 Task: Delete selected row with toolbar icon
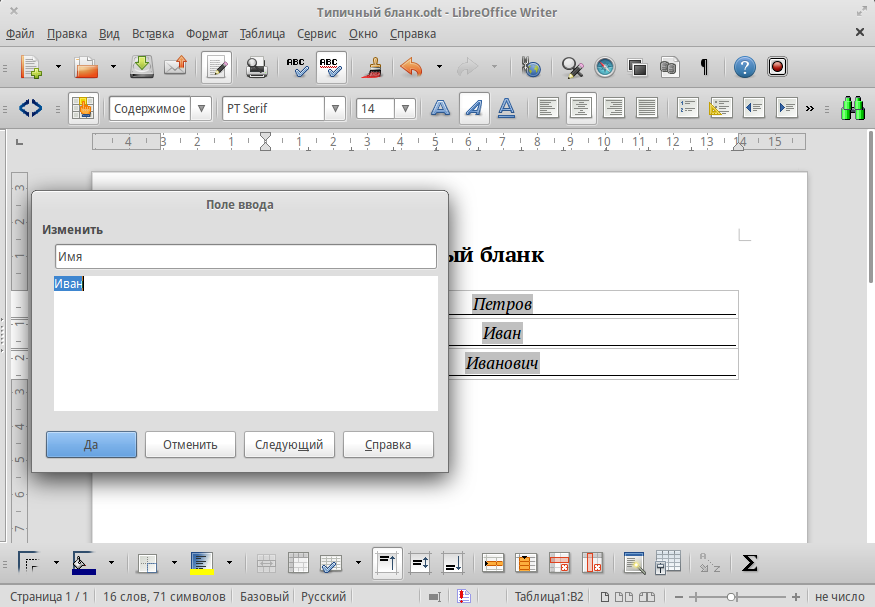tap(557, 563)
